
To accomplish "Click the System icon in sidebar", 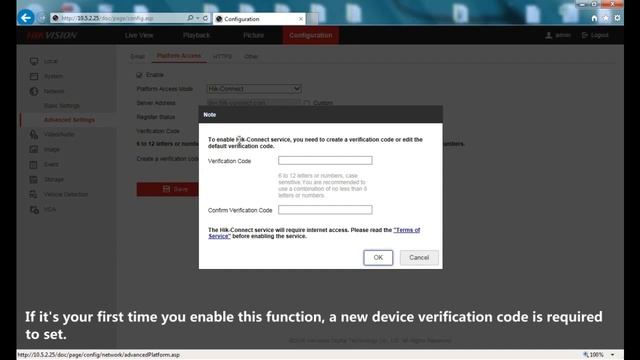I will click(34, 76).
